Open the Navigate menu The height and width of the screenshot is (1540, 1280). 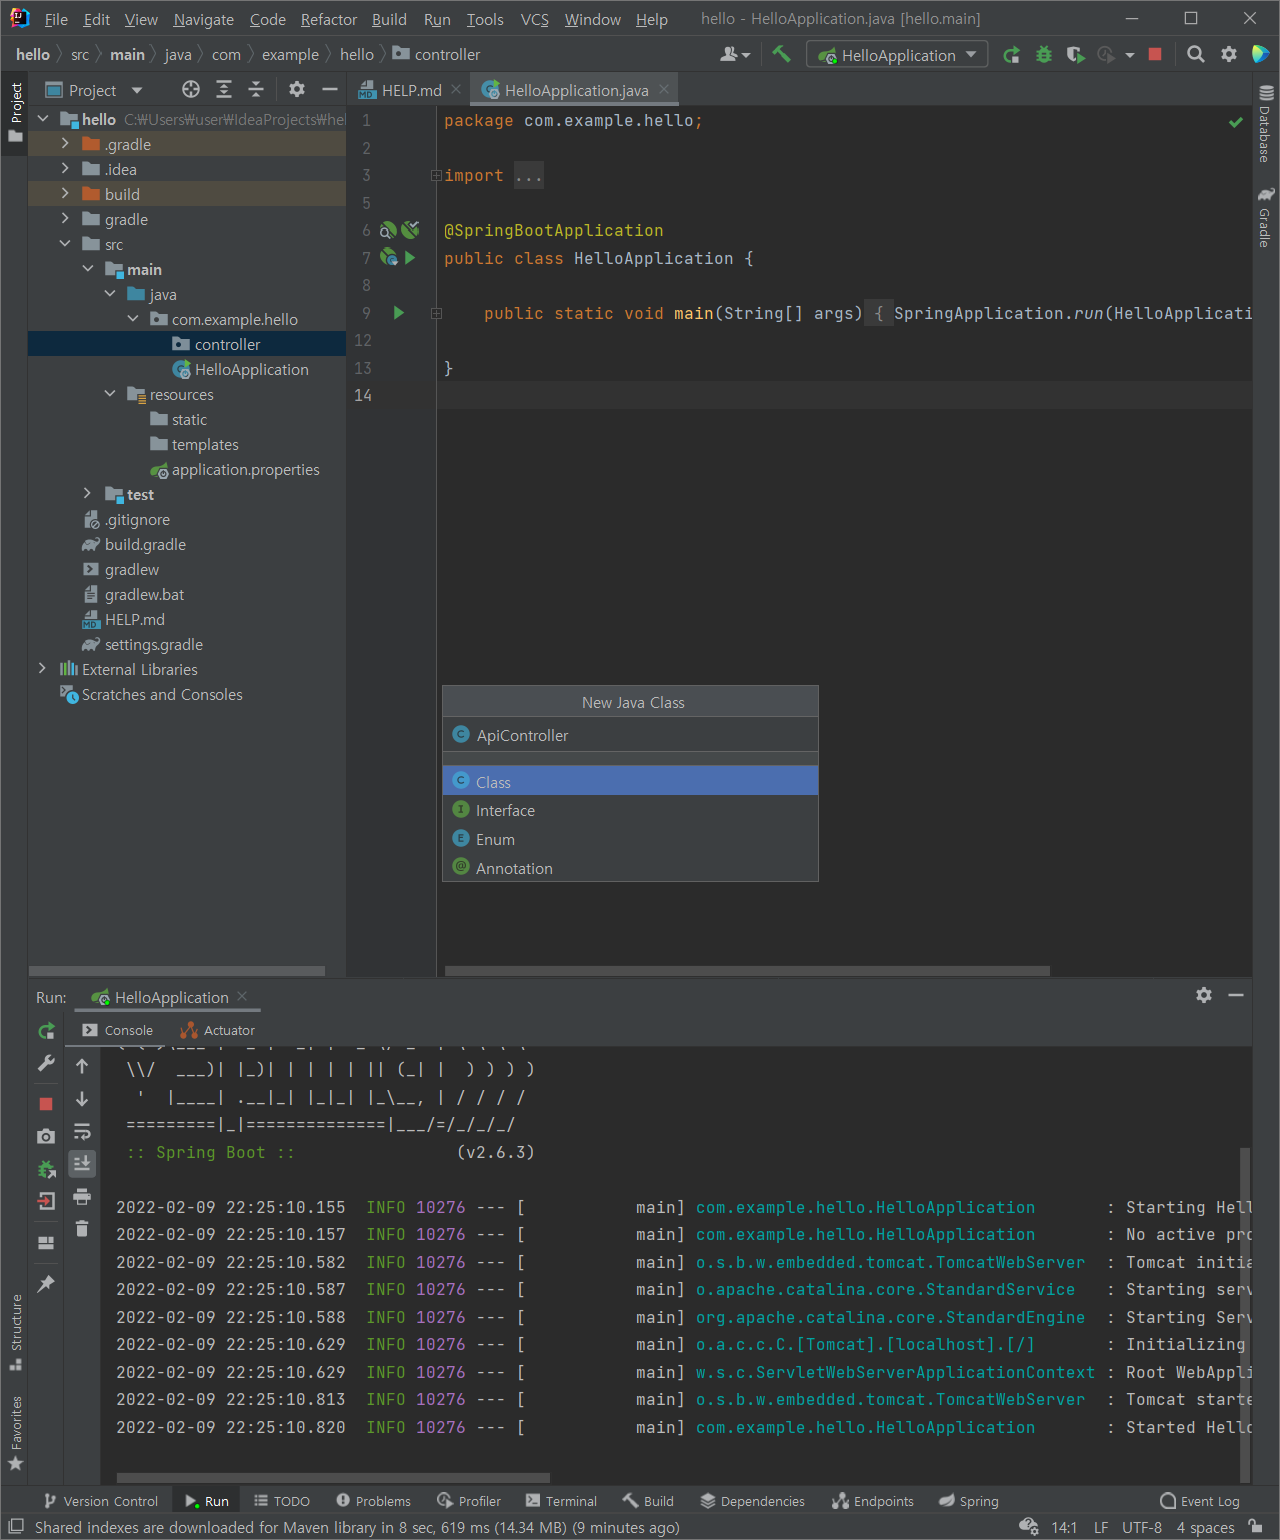203,19
